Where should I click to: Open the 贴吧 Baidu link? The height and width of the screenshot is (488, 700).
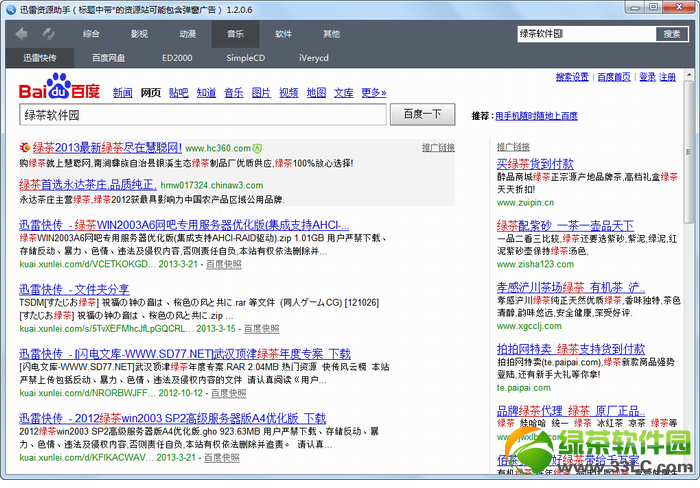click(179, 92)
